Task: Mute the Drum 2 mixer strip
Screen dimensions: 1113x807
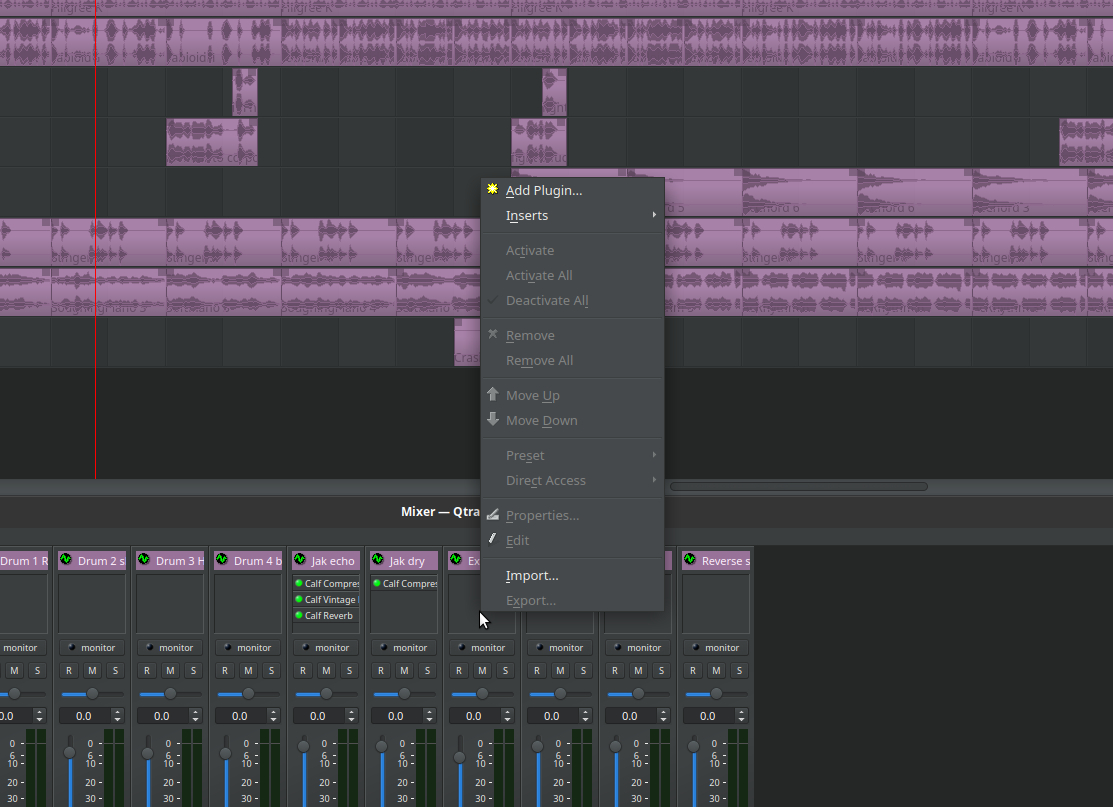Action: 92,671
